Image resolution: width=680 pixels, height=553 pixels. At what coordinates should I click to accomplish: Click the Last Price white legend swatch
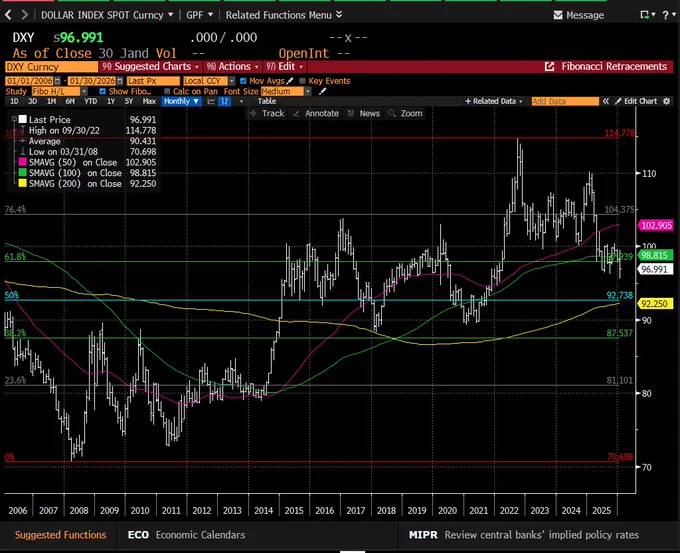click(x=23, y=119)
